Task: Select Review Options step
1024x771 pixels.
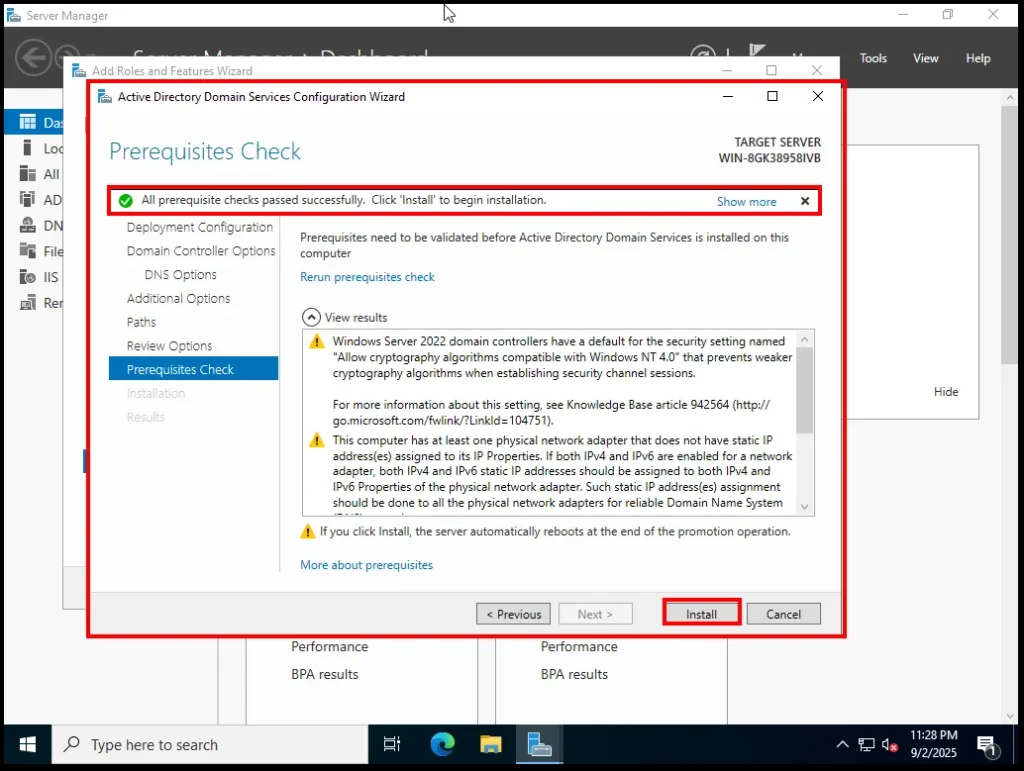Action: [x=169, y=346]
